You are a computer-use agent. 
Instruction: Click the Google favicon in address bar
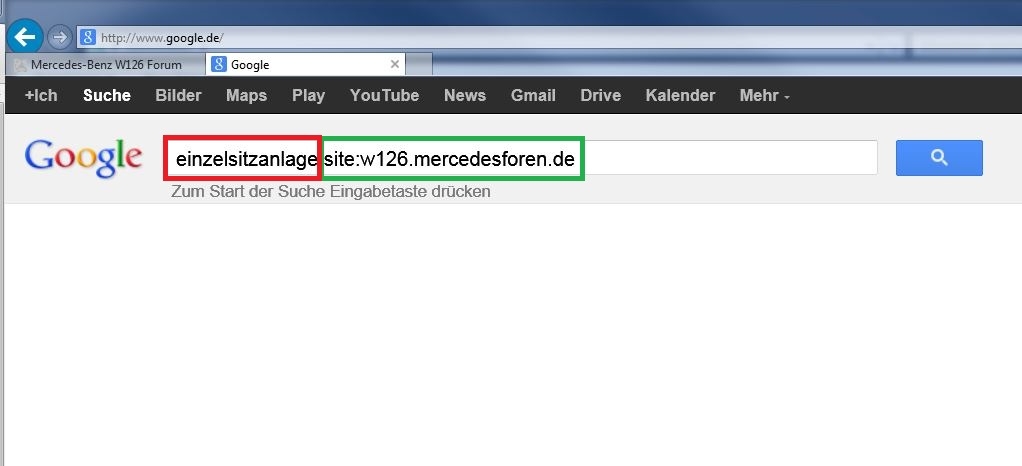(x=87, y=38)
